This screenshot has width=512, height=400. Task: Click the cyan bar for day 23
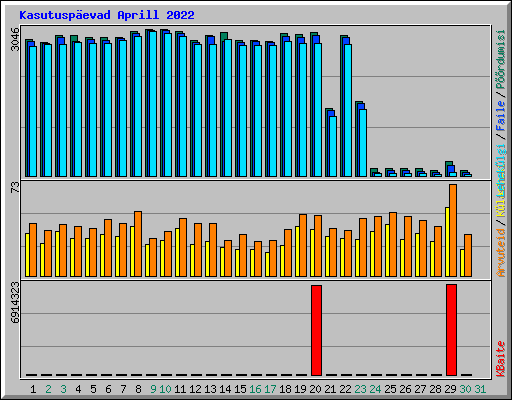(x=363, y=143)
